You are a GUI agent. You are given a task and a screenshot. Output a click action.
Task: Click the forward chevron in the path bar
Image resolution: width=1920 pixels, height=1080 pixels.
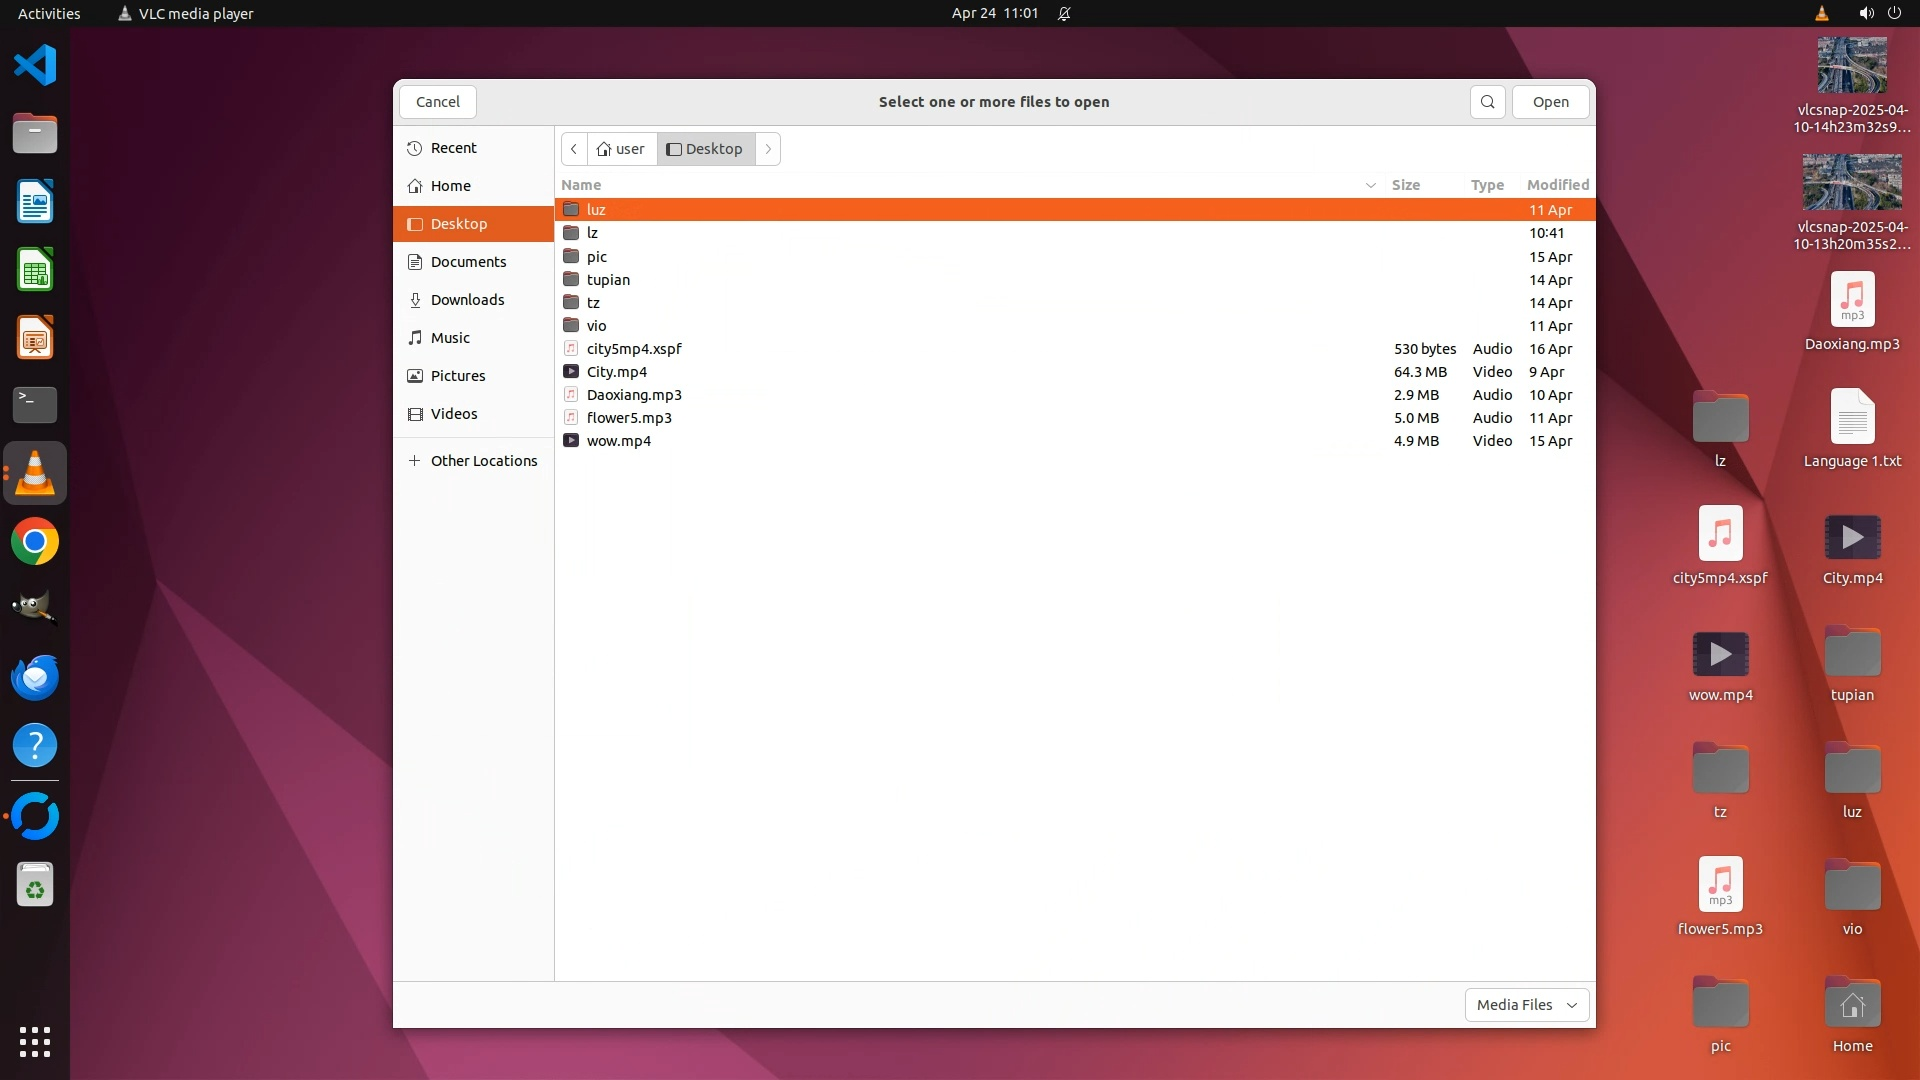(x=768, y=149)
